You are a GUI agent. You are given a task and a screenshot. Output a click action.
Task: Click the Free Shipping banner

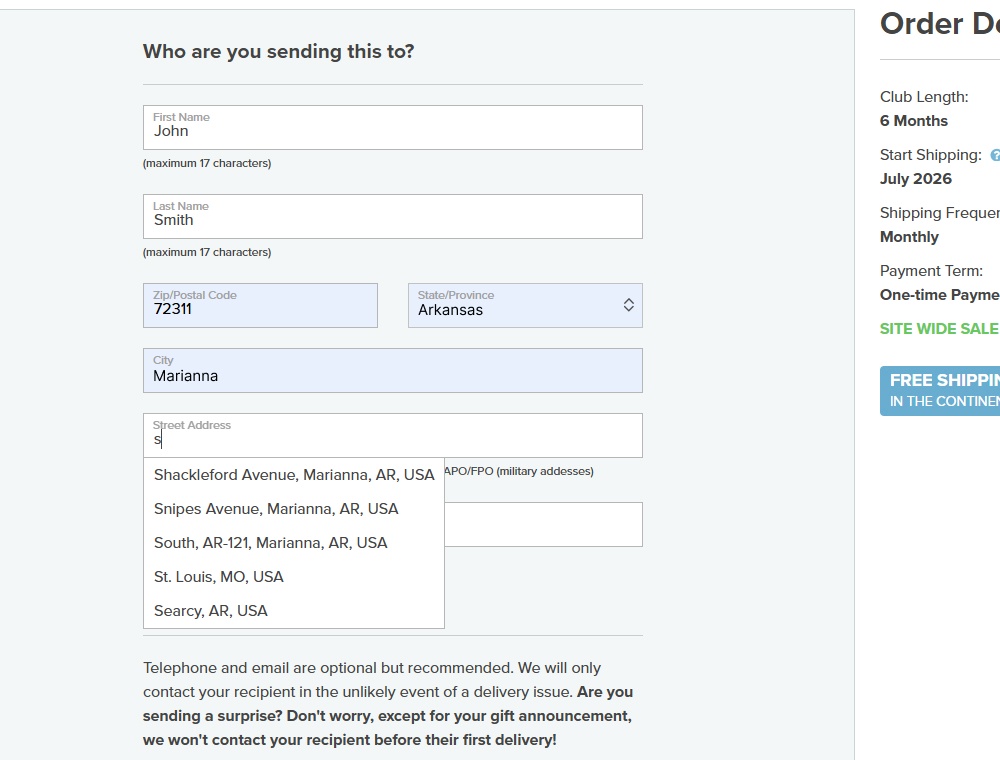click(x=940, y=391)
